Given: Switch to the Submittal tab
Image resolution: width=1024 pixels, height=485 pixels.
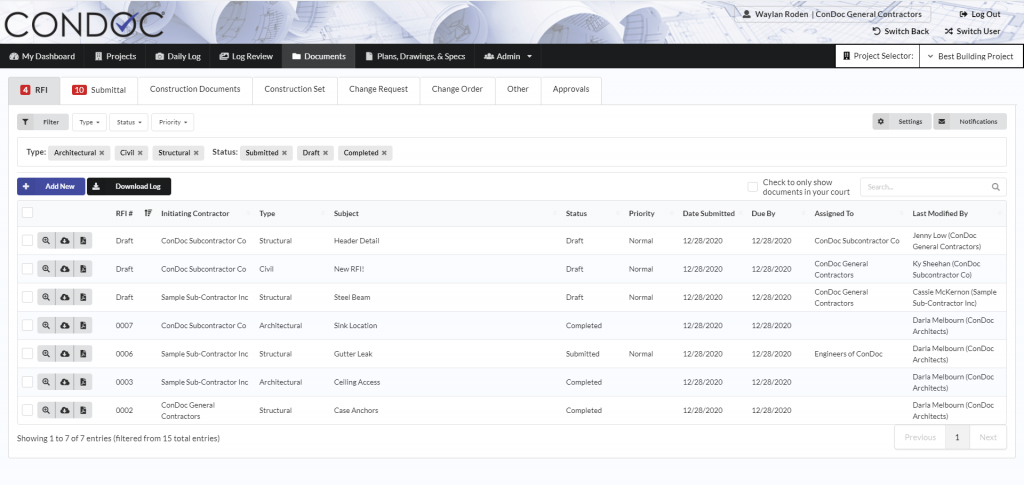Looking at the screenshot, I should point(99,90).
